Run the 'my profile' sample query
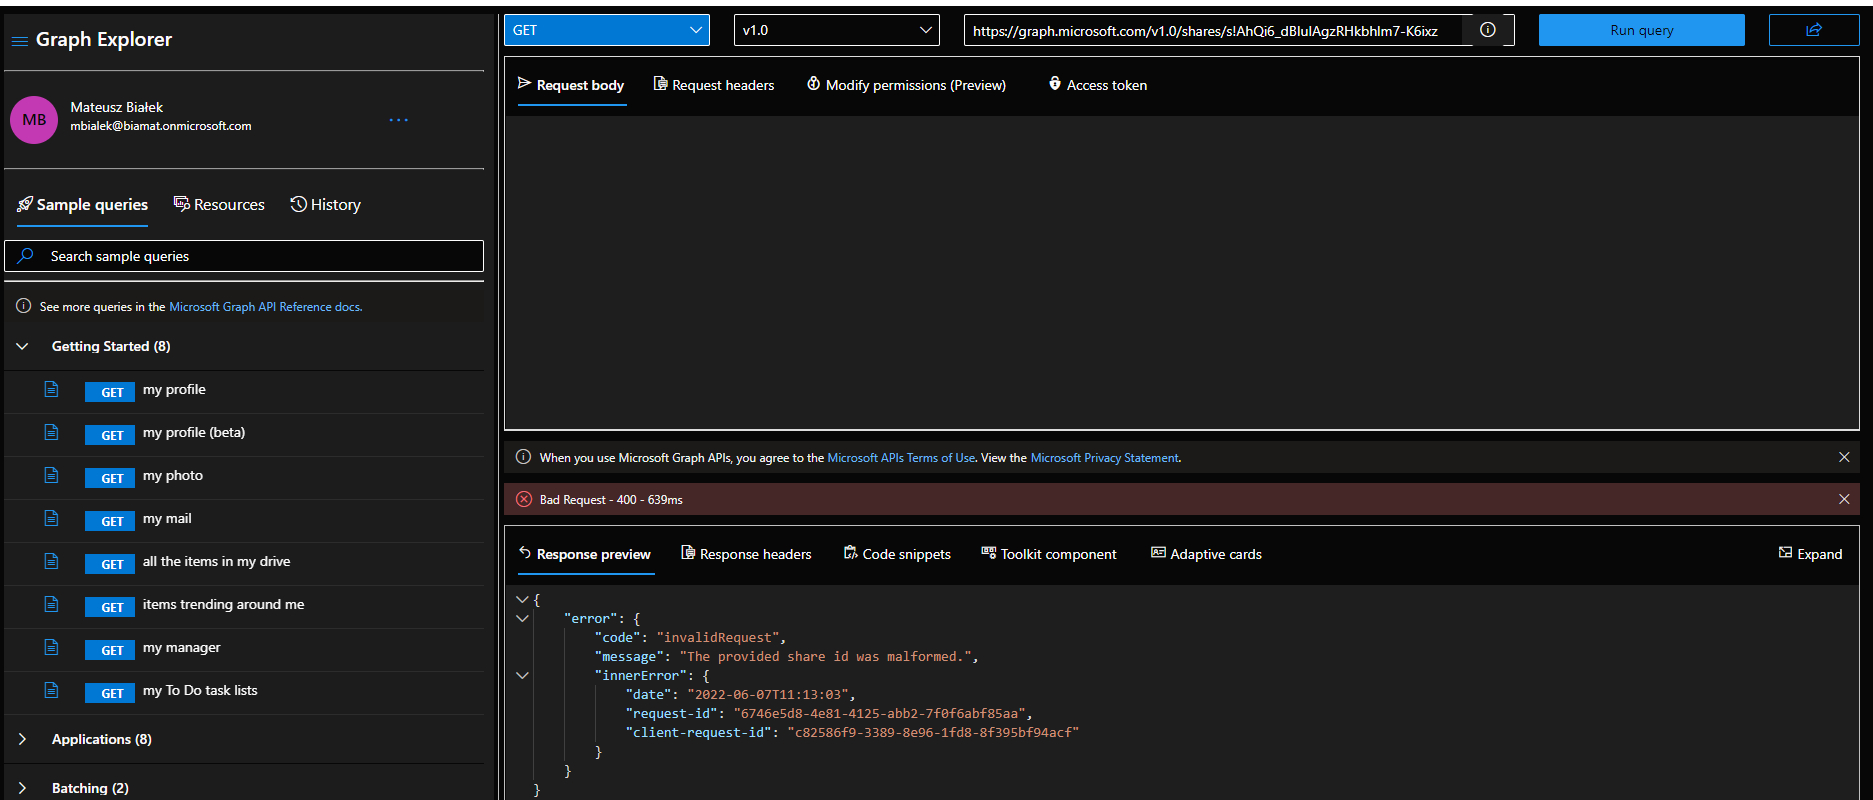The width and height of the screenshot is (1873, 800). 174,390
